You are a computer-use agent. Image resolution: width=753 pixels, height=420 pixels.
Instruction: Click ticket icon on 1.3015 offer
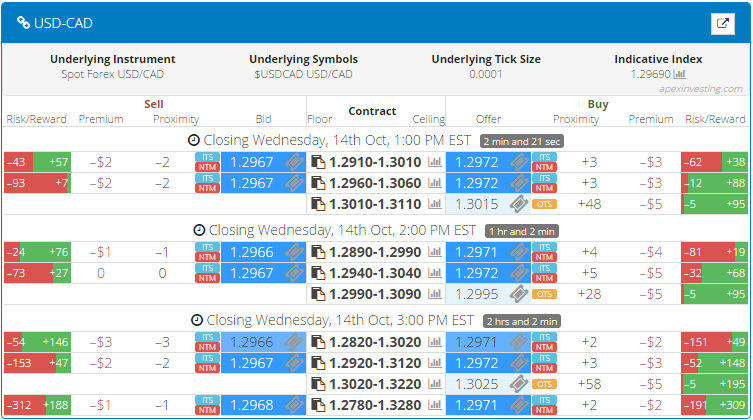coord(517,204)
